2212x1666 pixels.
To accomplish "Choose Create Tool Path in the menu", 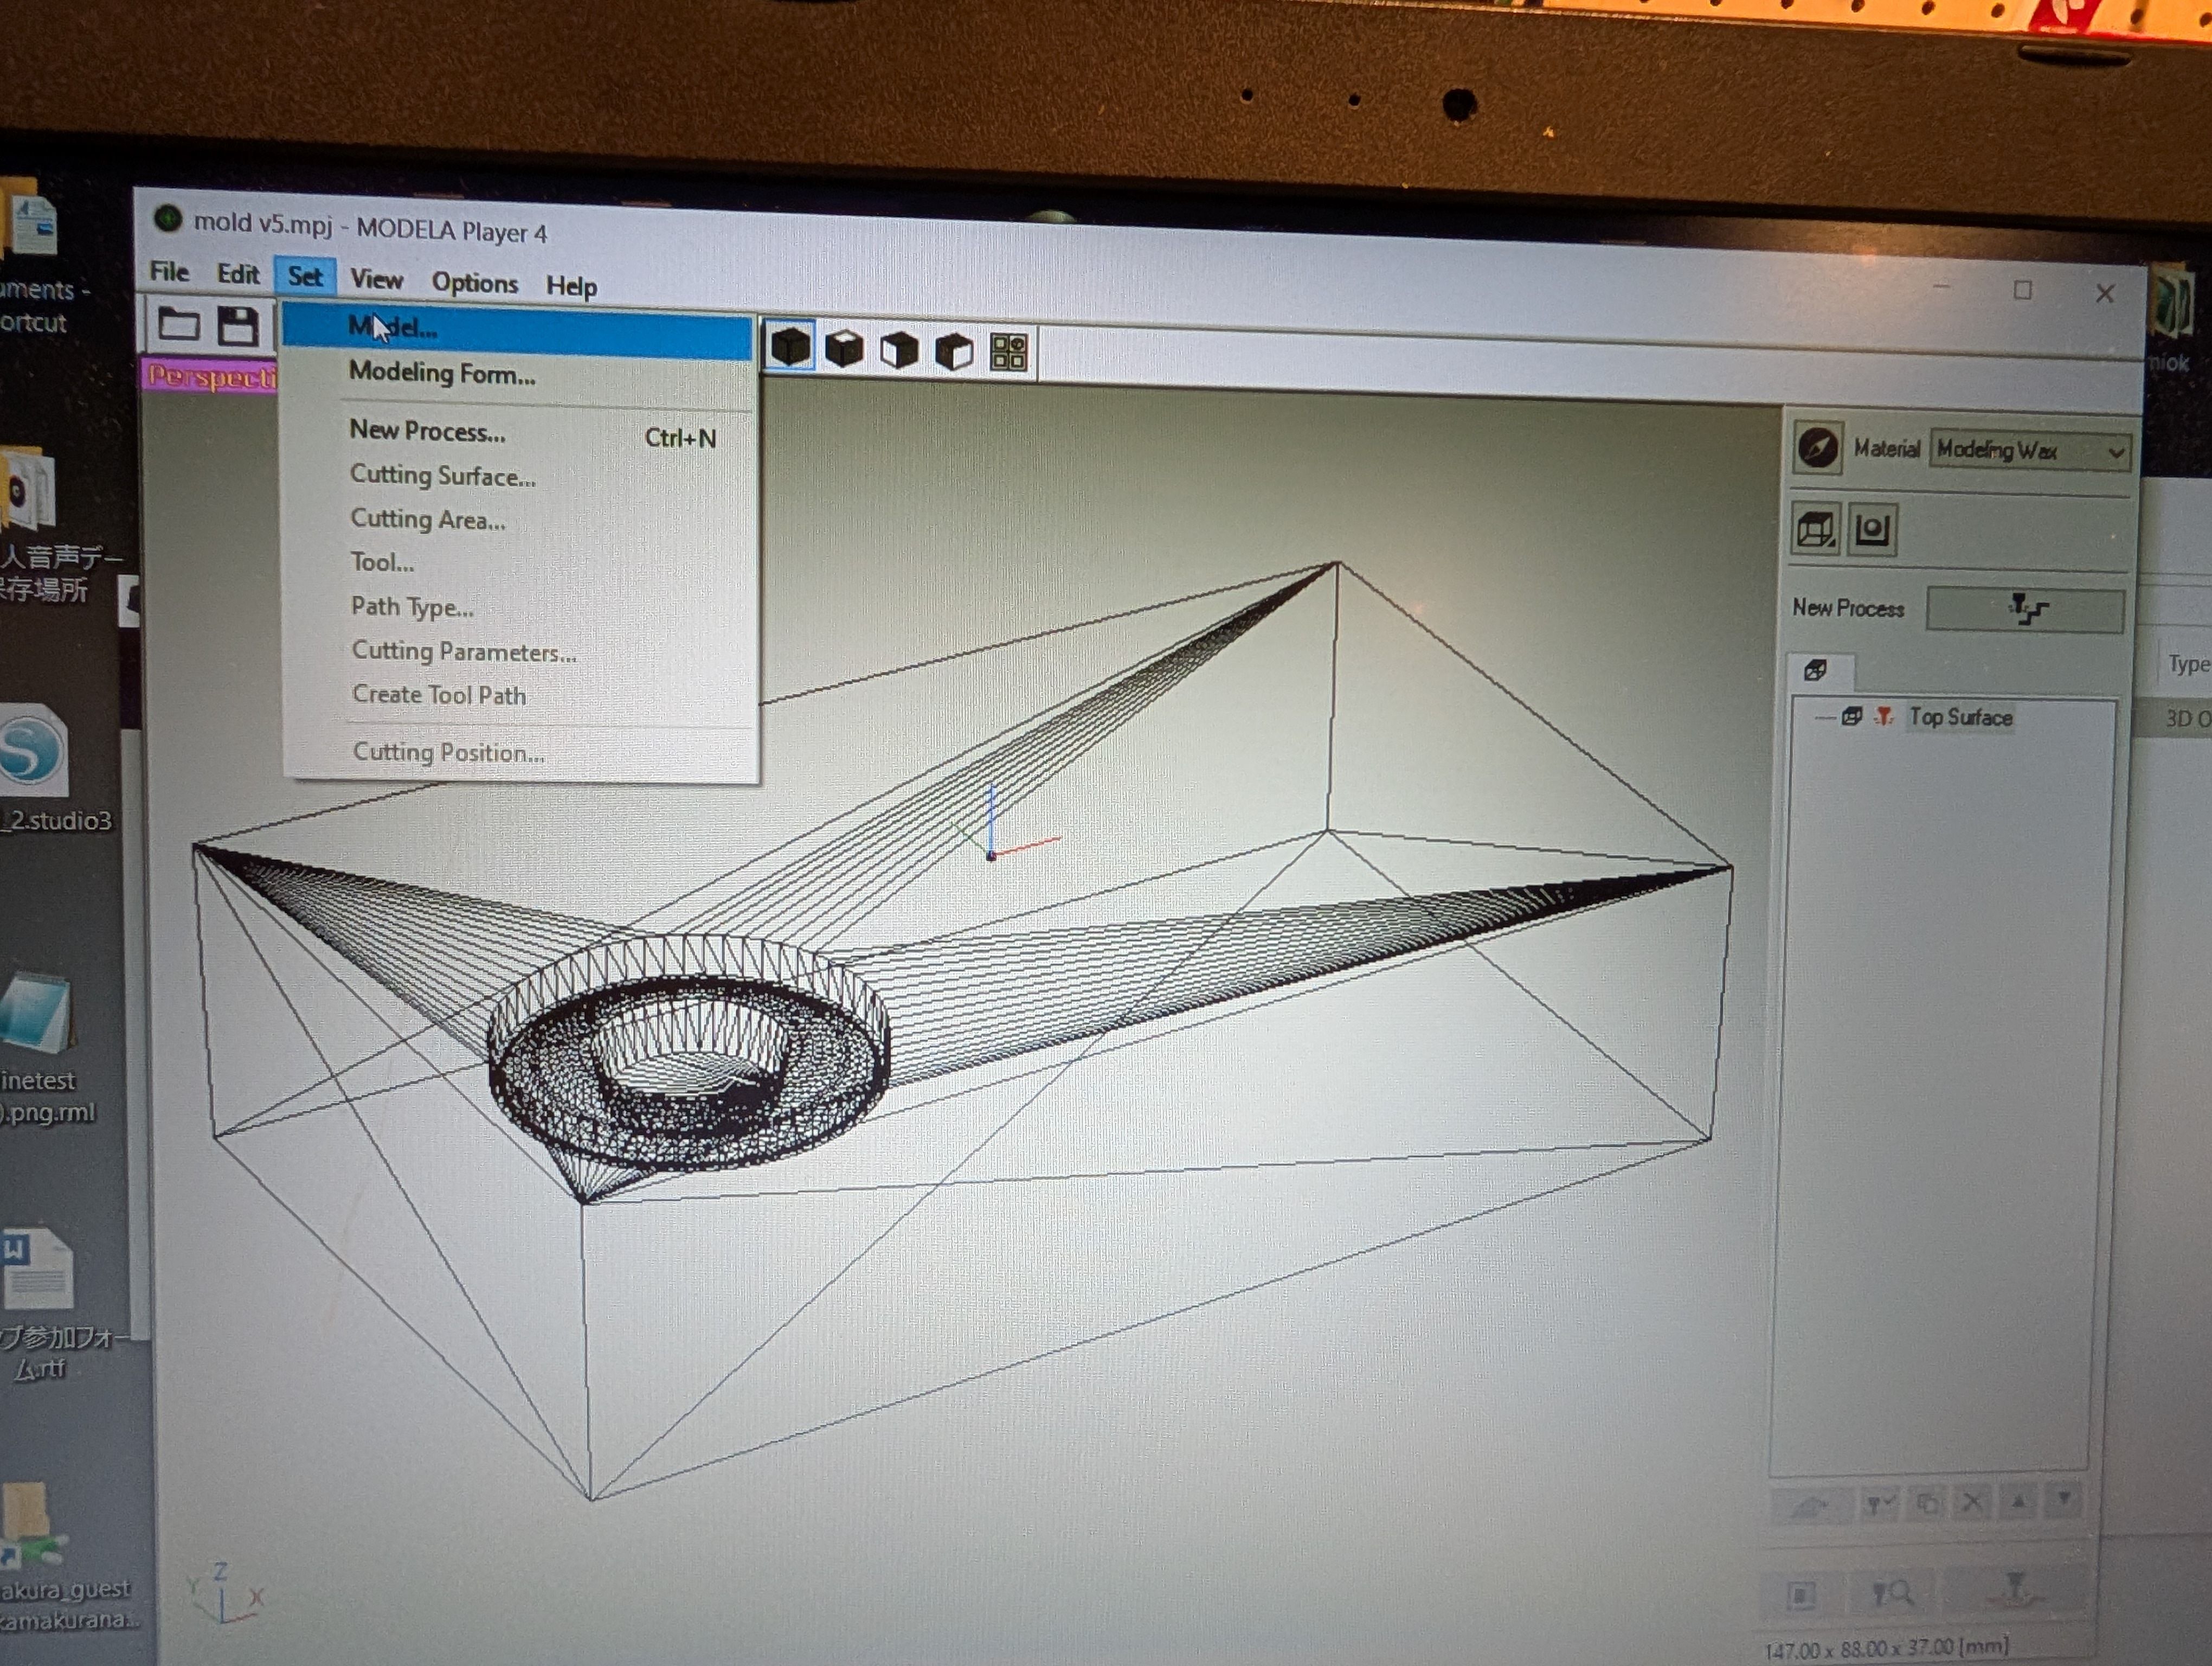I will (519, 695).
